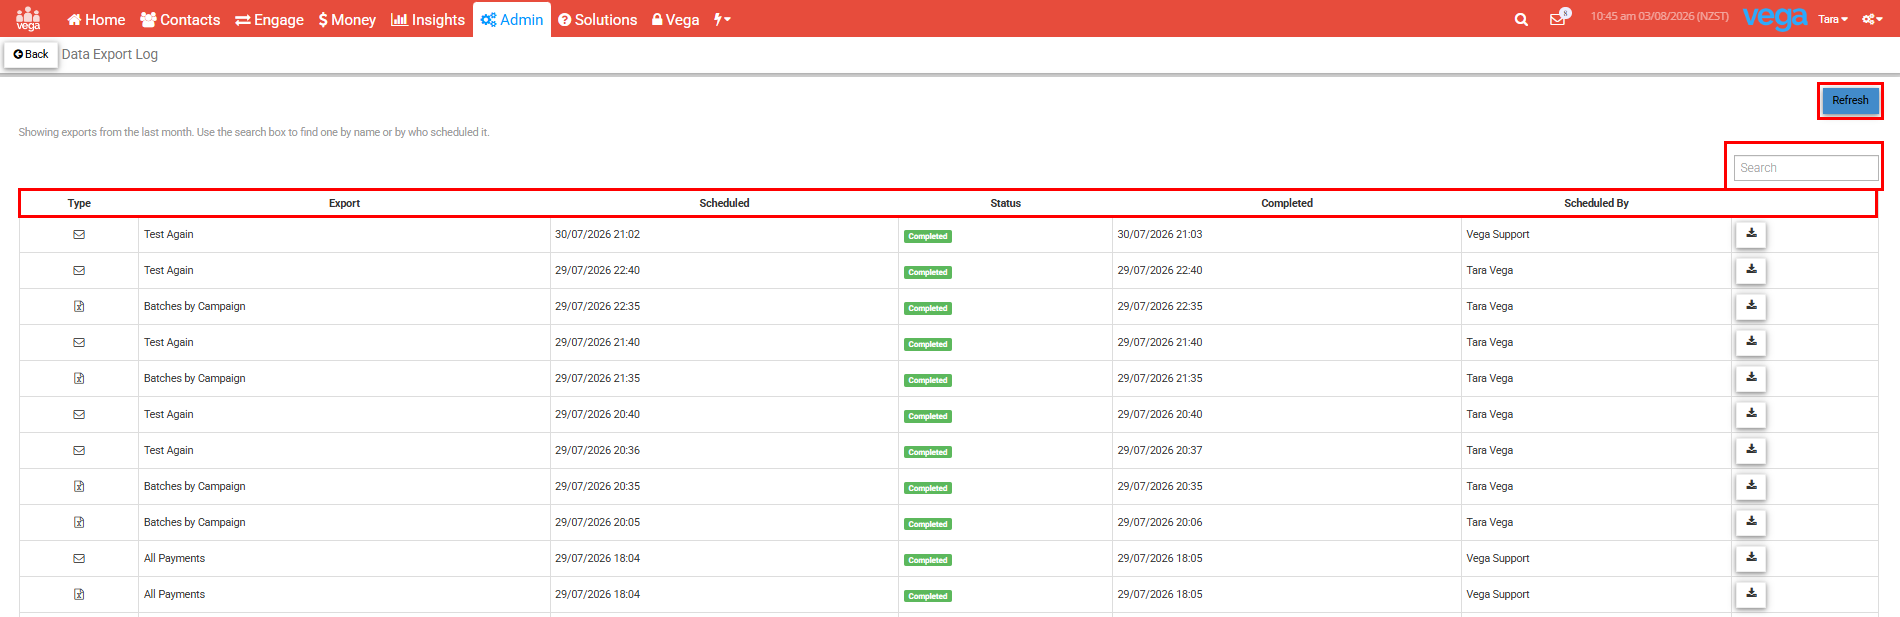Select the completed time '29/07/2026 20:37'

coord(1159,450)
